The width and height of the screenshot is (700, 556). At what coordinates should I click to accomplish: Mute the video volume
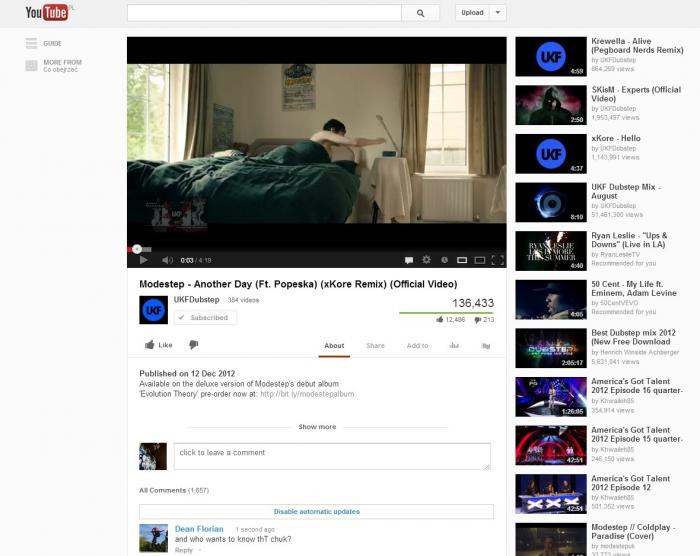(x=167, y=260)
